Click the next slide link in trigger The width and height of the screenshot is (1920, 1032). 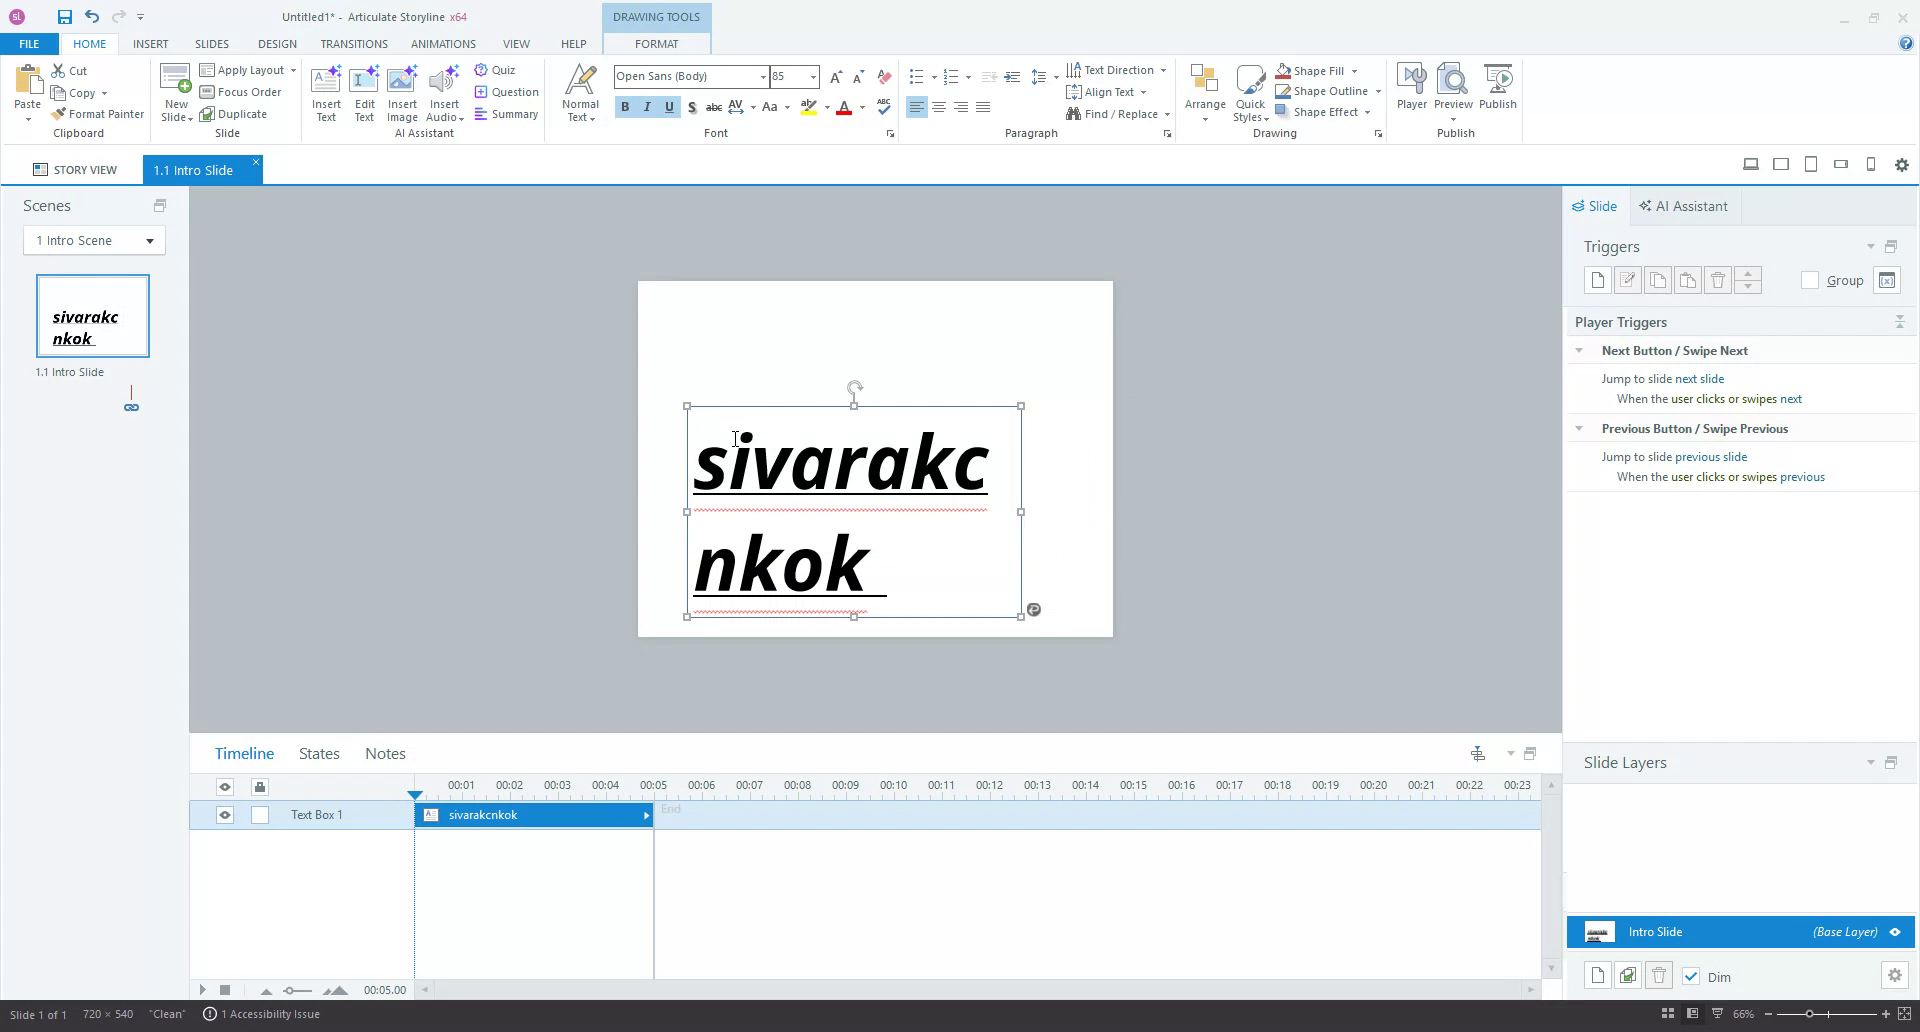click(x=1699, y=378)
